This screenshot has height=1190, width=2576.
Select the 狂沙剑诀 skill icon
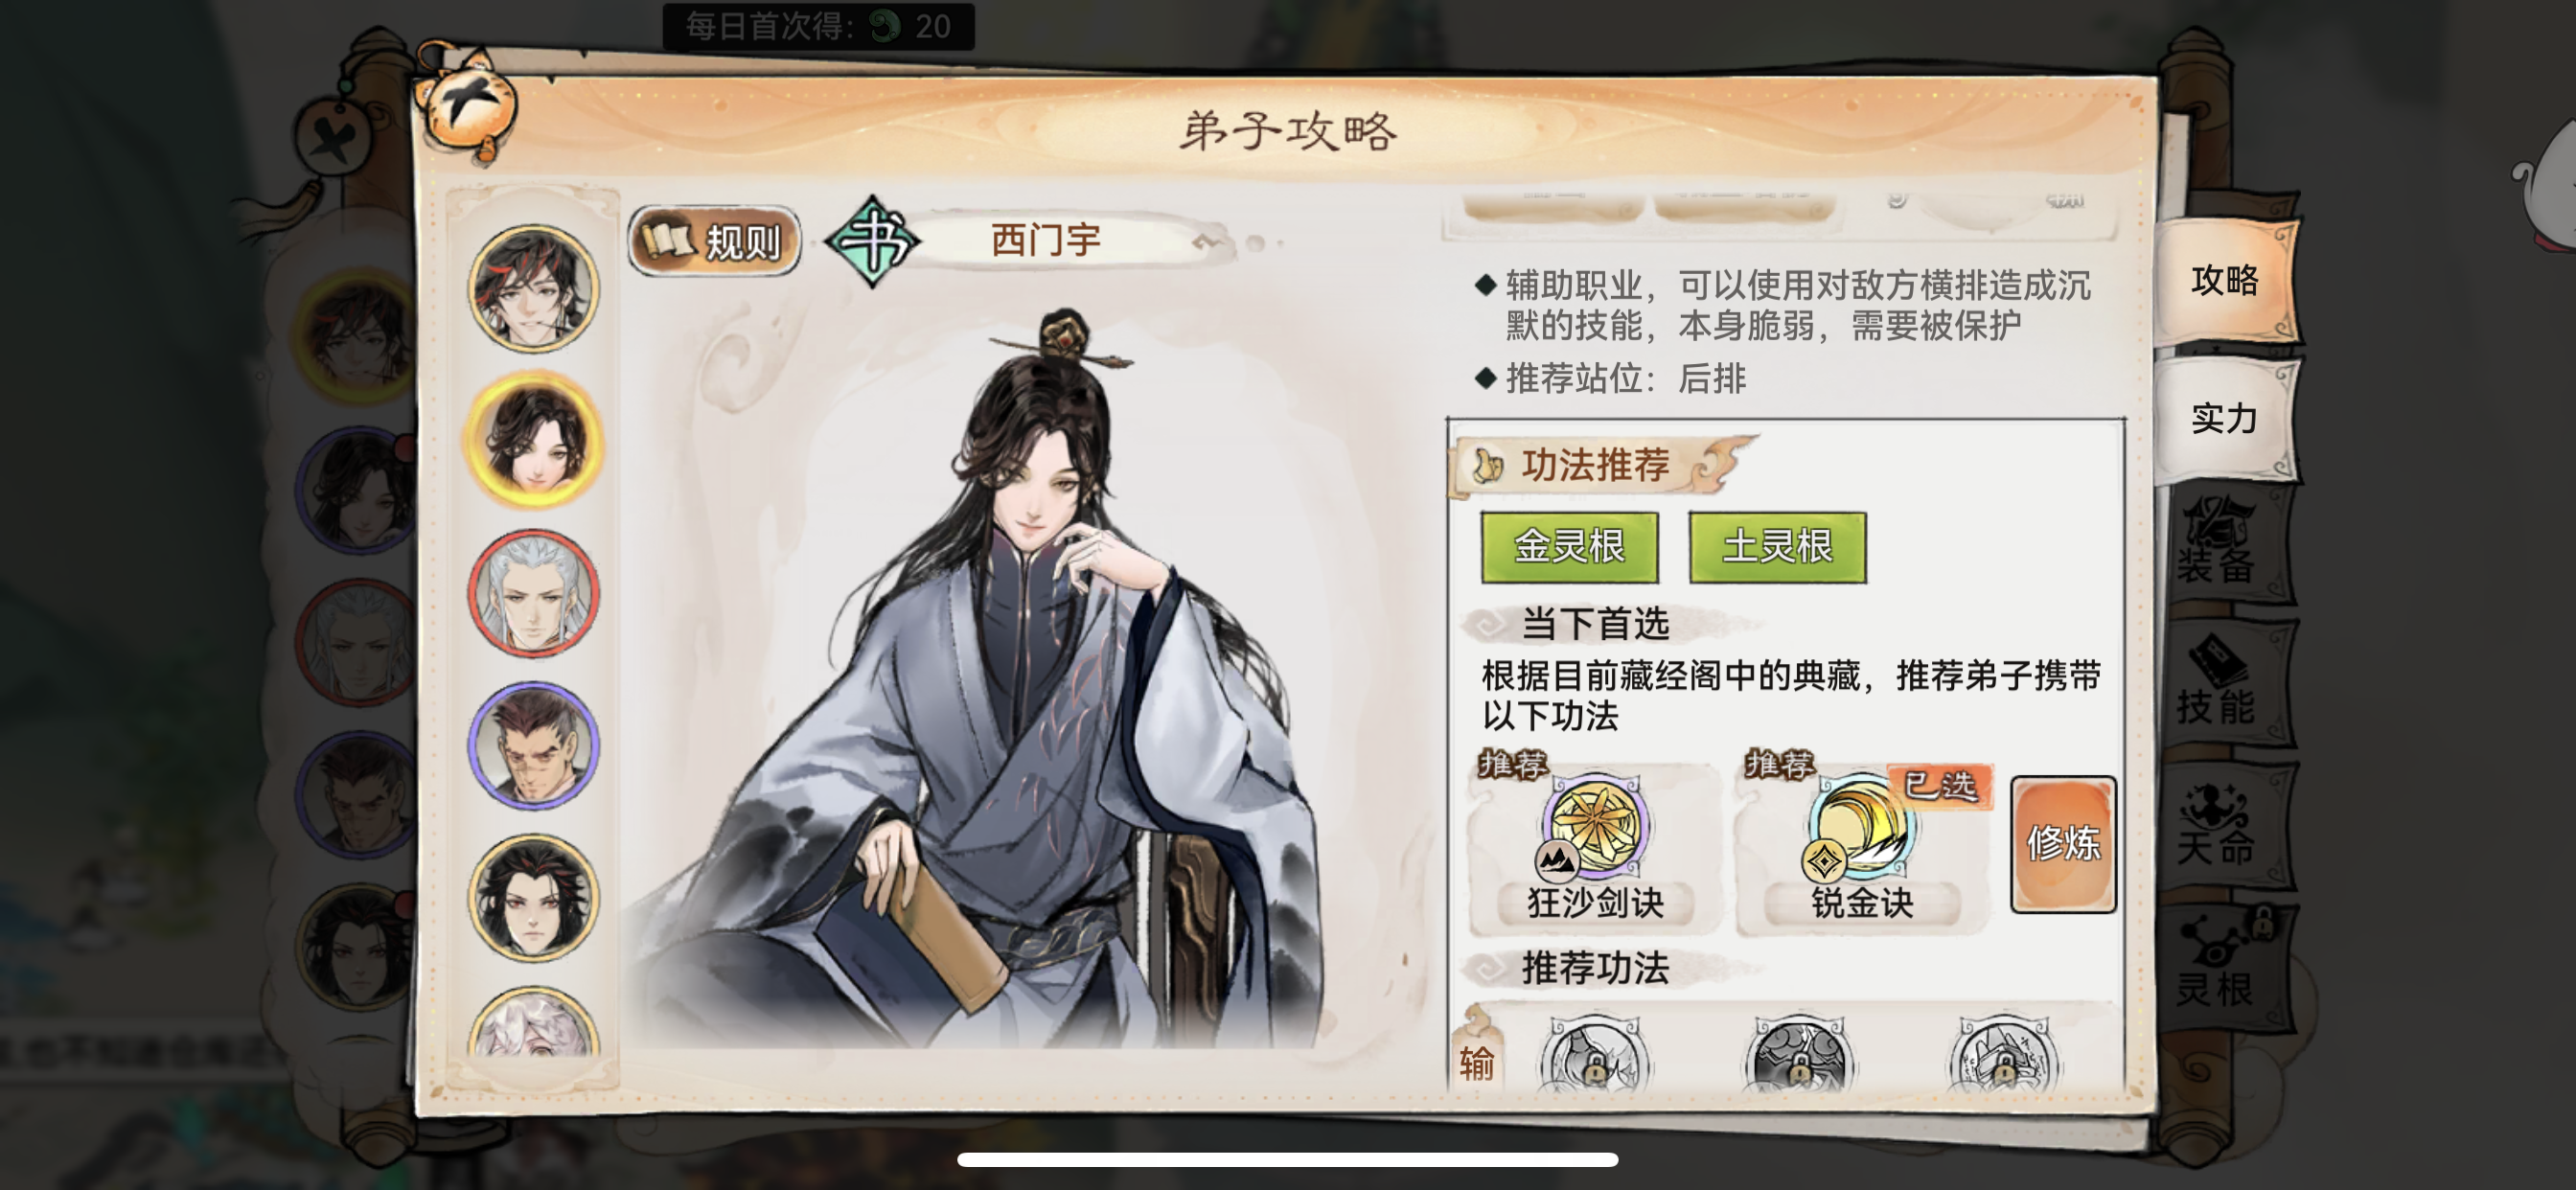pyautogui.click(x=1595, y=826)
